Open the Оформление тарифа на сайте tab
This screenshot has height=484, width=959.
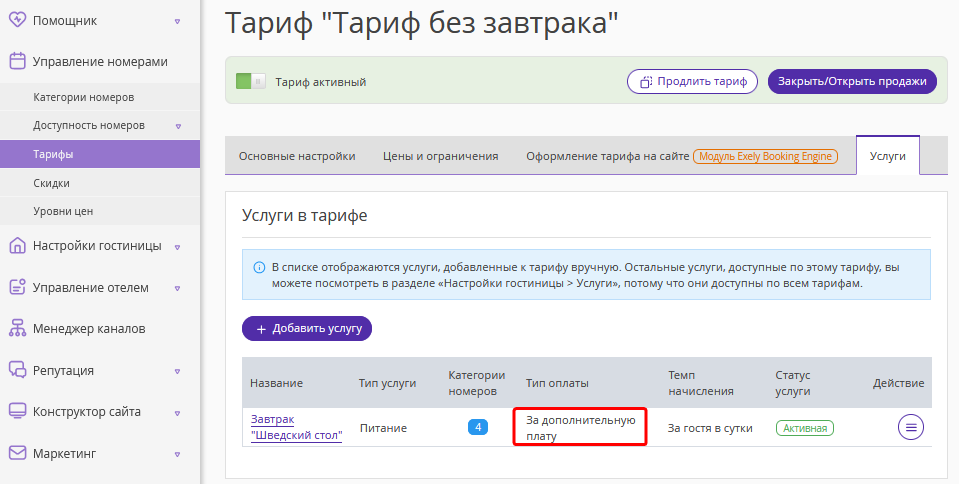(682, 156)
